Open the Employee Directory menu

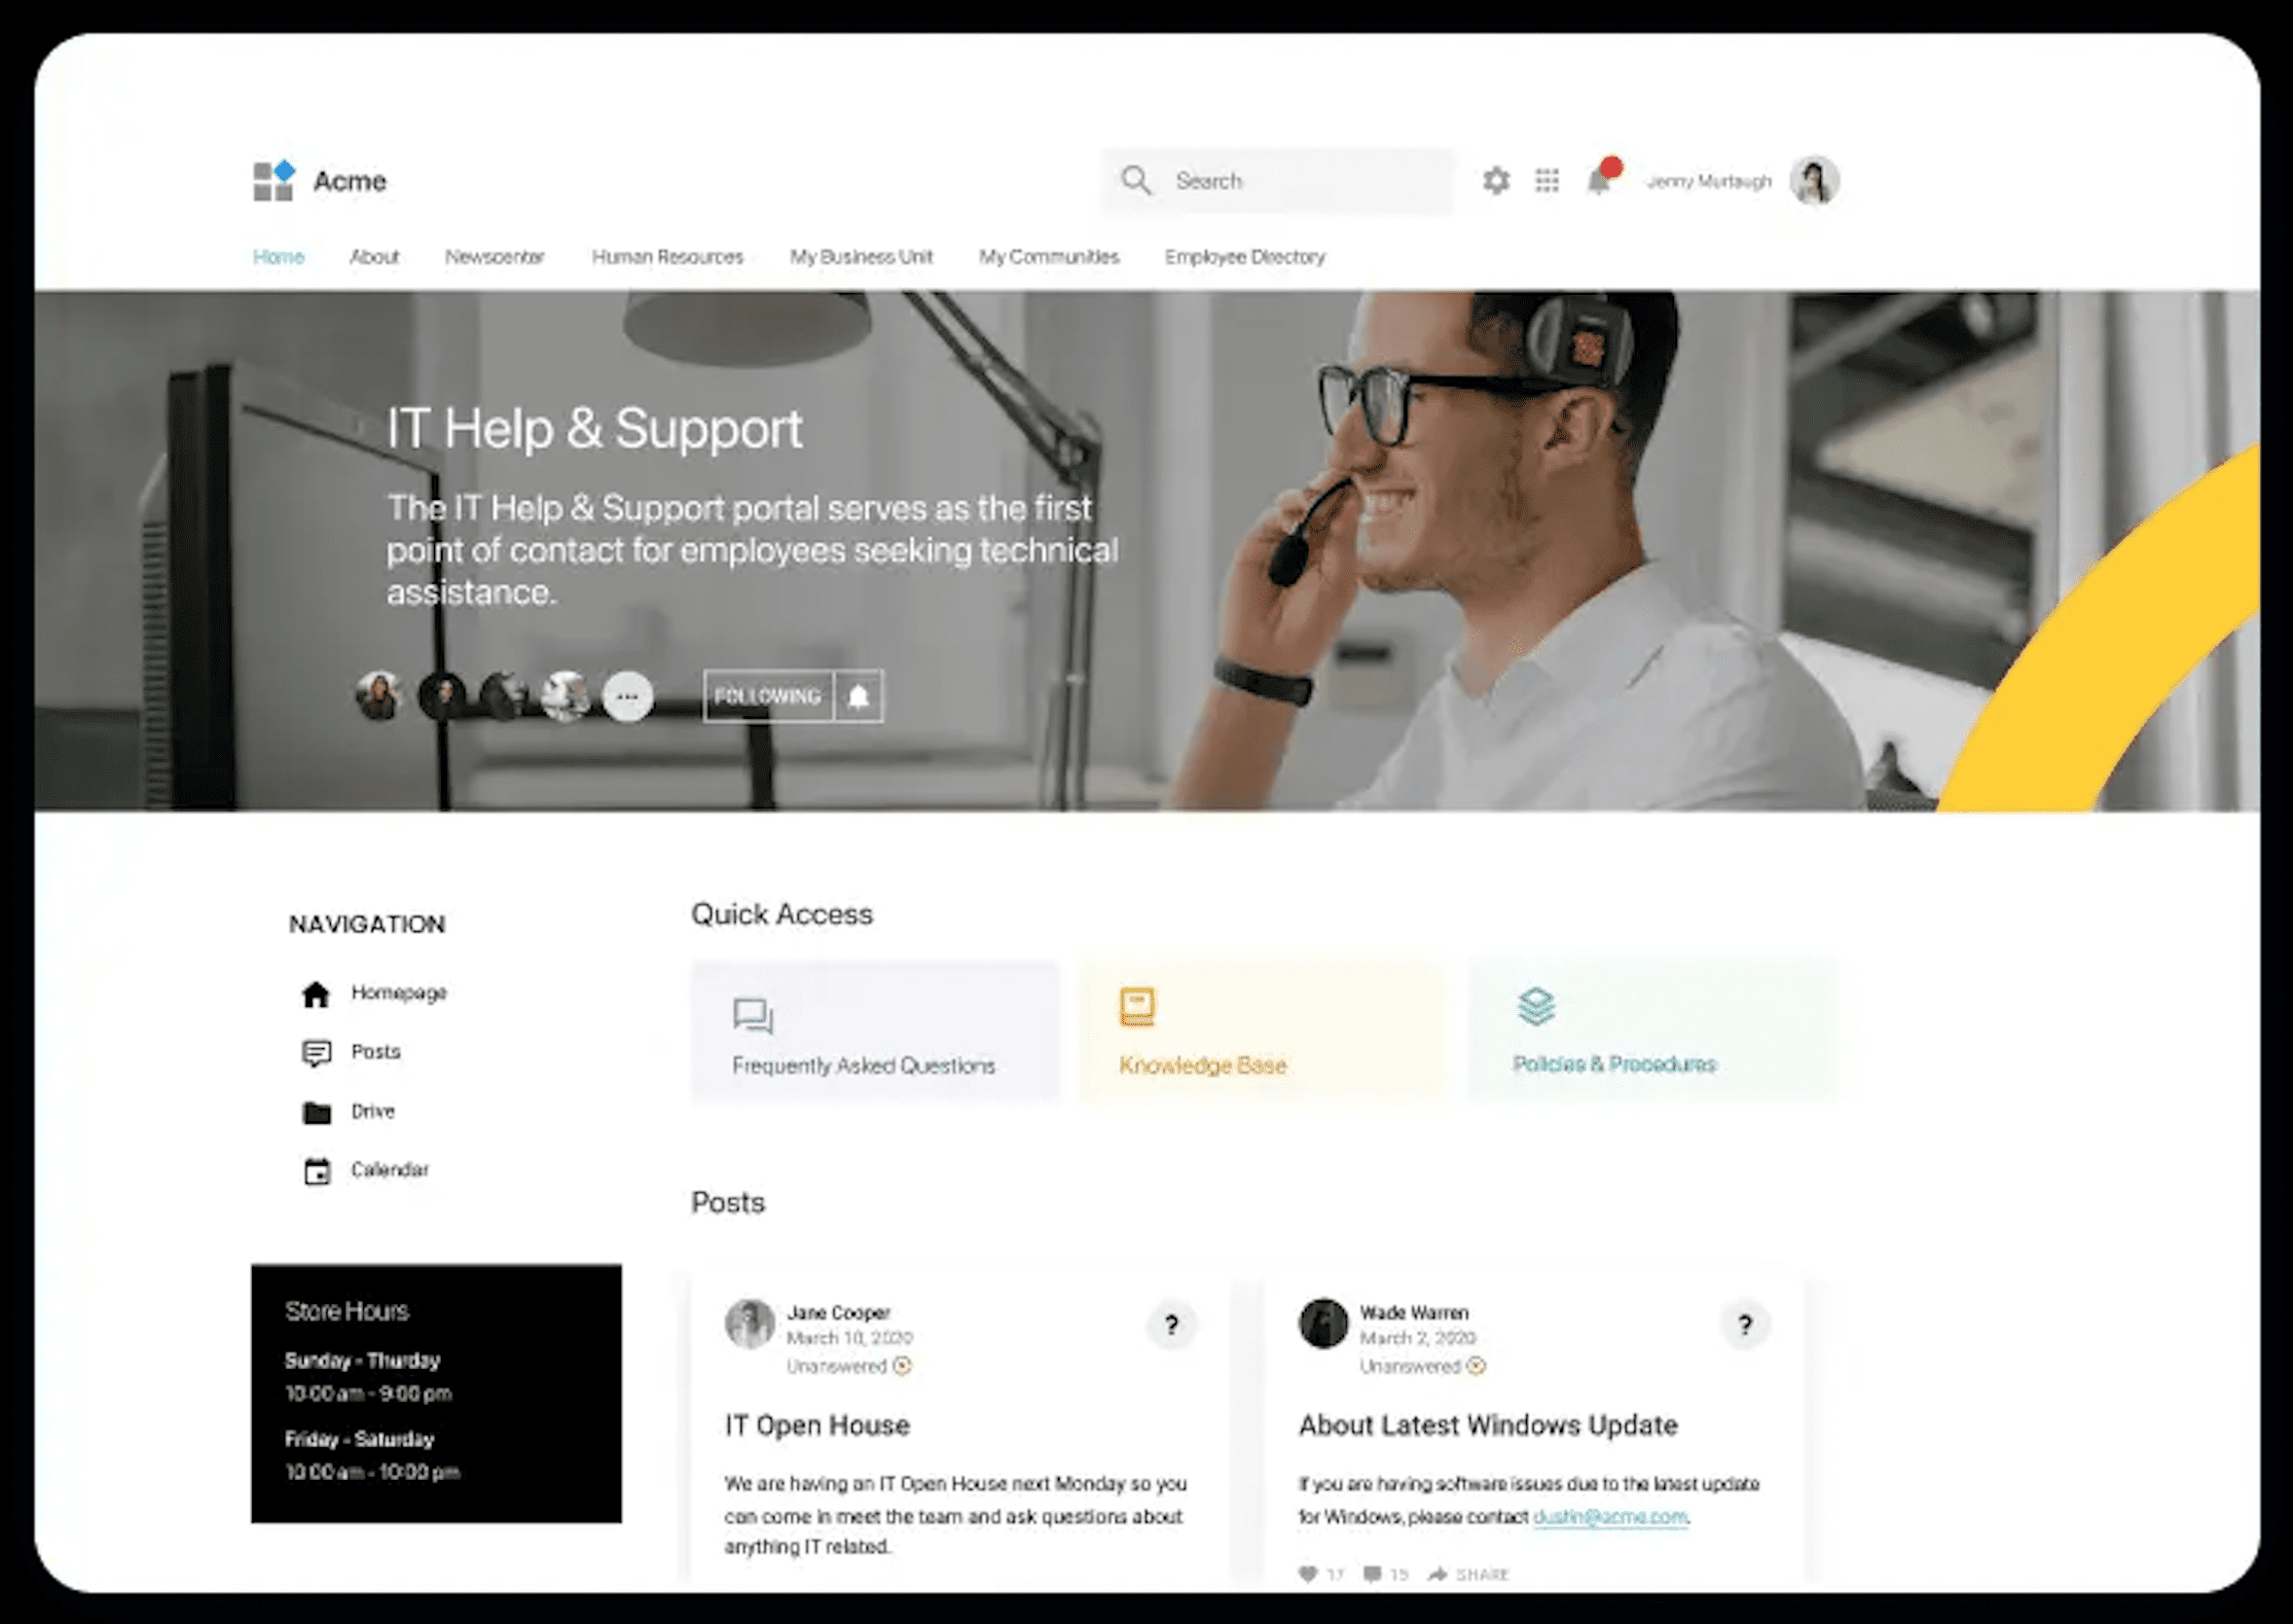[x=1245, y=257]
